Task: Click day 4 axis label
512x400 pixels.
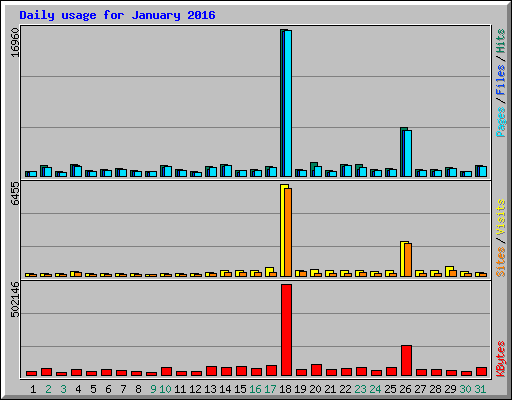Action: point(78,389)
